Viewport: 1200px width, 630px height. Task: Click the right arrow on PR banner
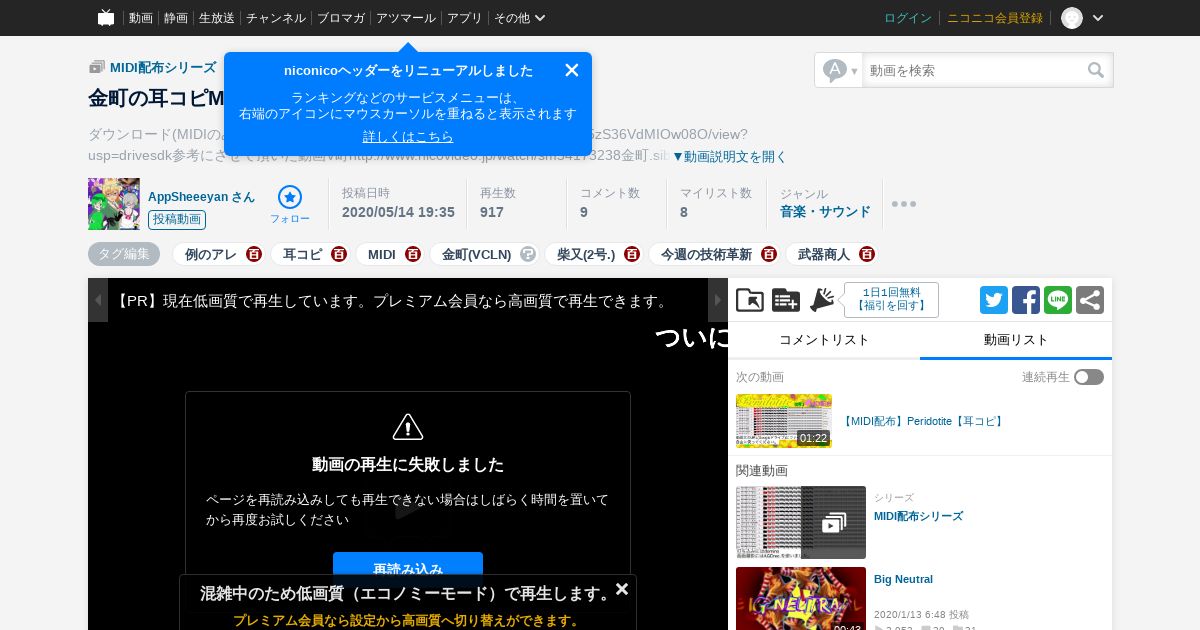click(x=718, y=300)
